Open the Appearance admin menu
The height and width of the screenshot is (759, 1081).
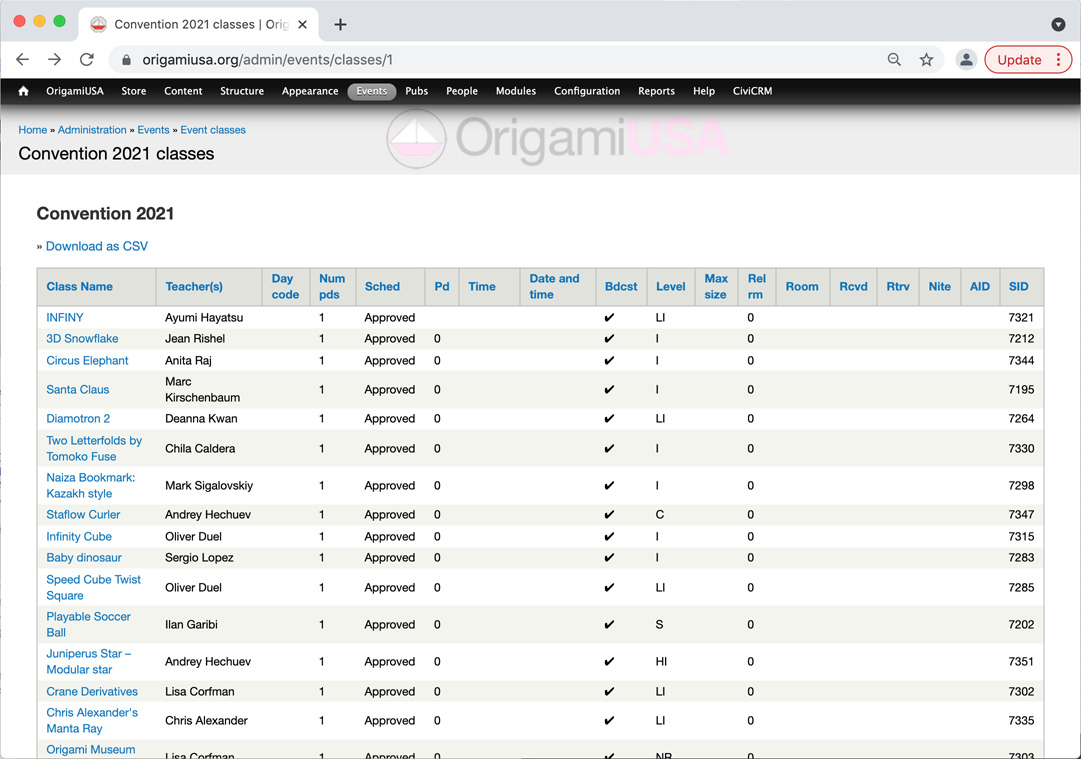[x=310, y=91]
